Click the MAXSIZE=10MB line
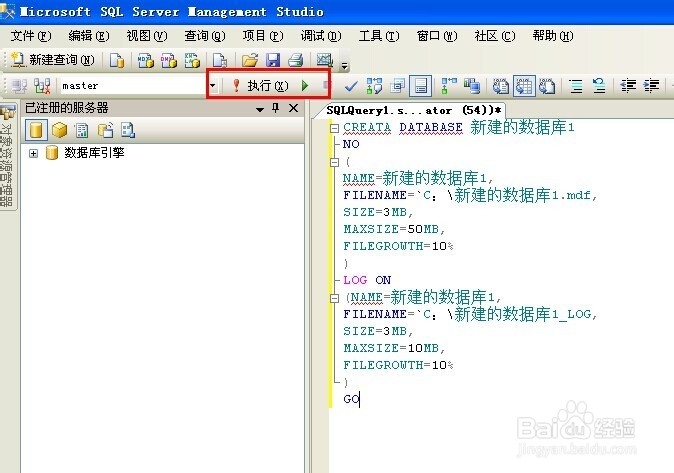Viewport: 674px width, 473px height. pos(394,348)
